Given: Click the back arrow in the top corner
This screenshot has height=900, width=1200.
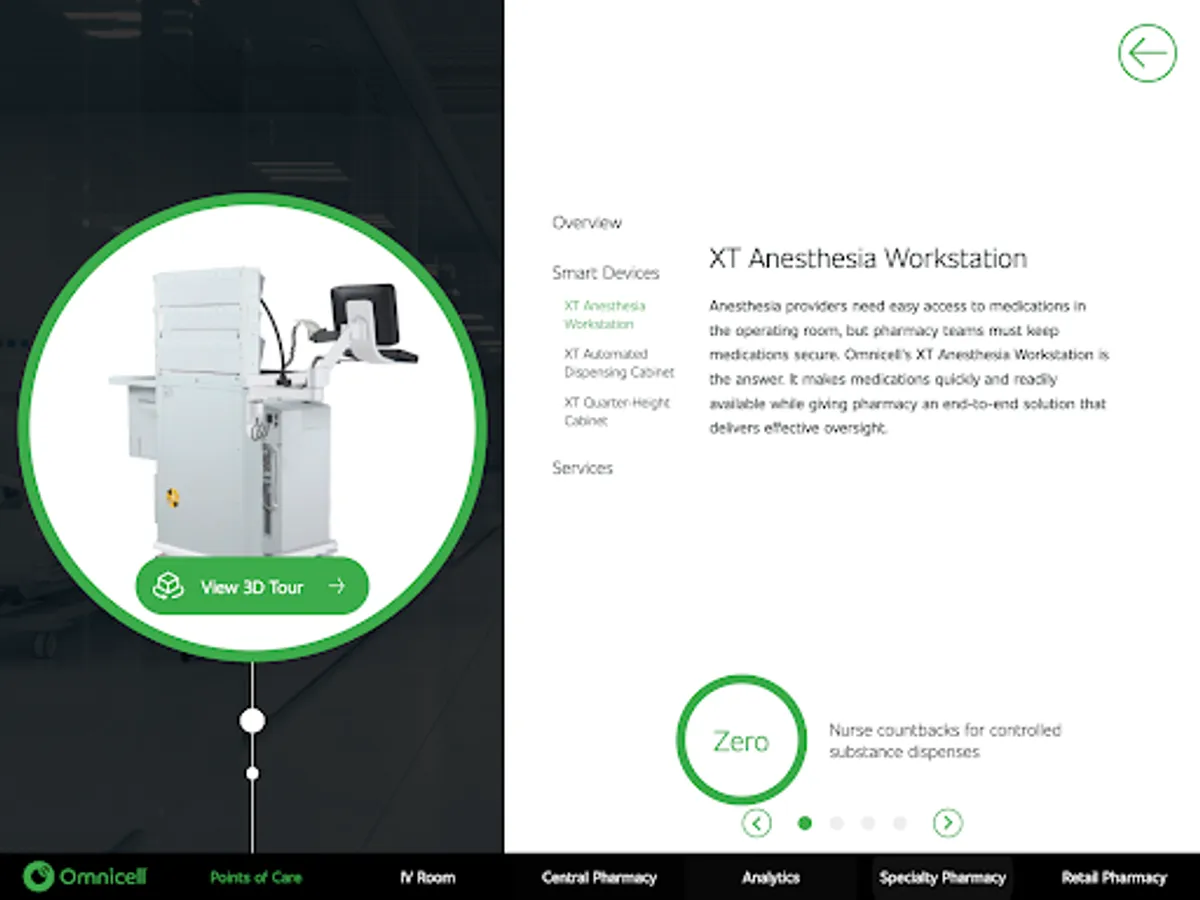Looking at the screenshot, I should (1146, 53).
